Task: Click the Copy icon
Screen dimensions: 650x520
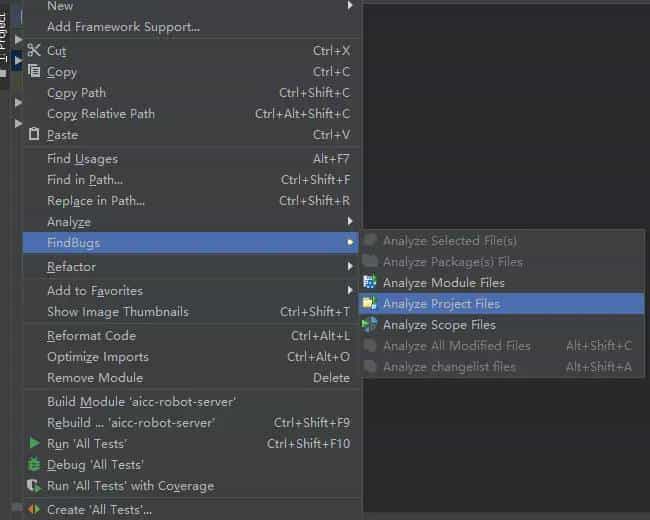Action: click(x=34, y=72)
